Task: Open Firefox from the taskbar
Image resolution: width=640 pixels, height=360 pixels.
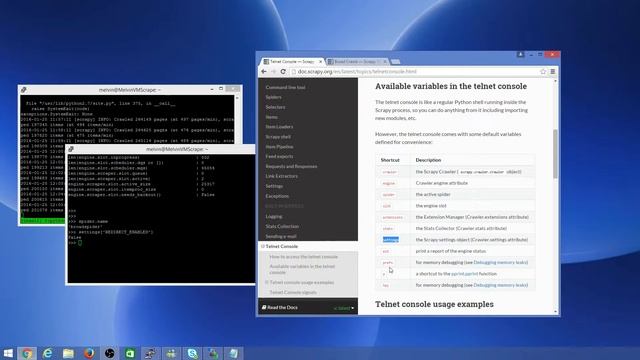Action: point(89,353)
